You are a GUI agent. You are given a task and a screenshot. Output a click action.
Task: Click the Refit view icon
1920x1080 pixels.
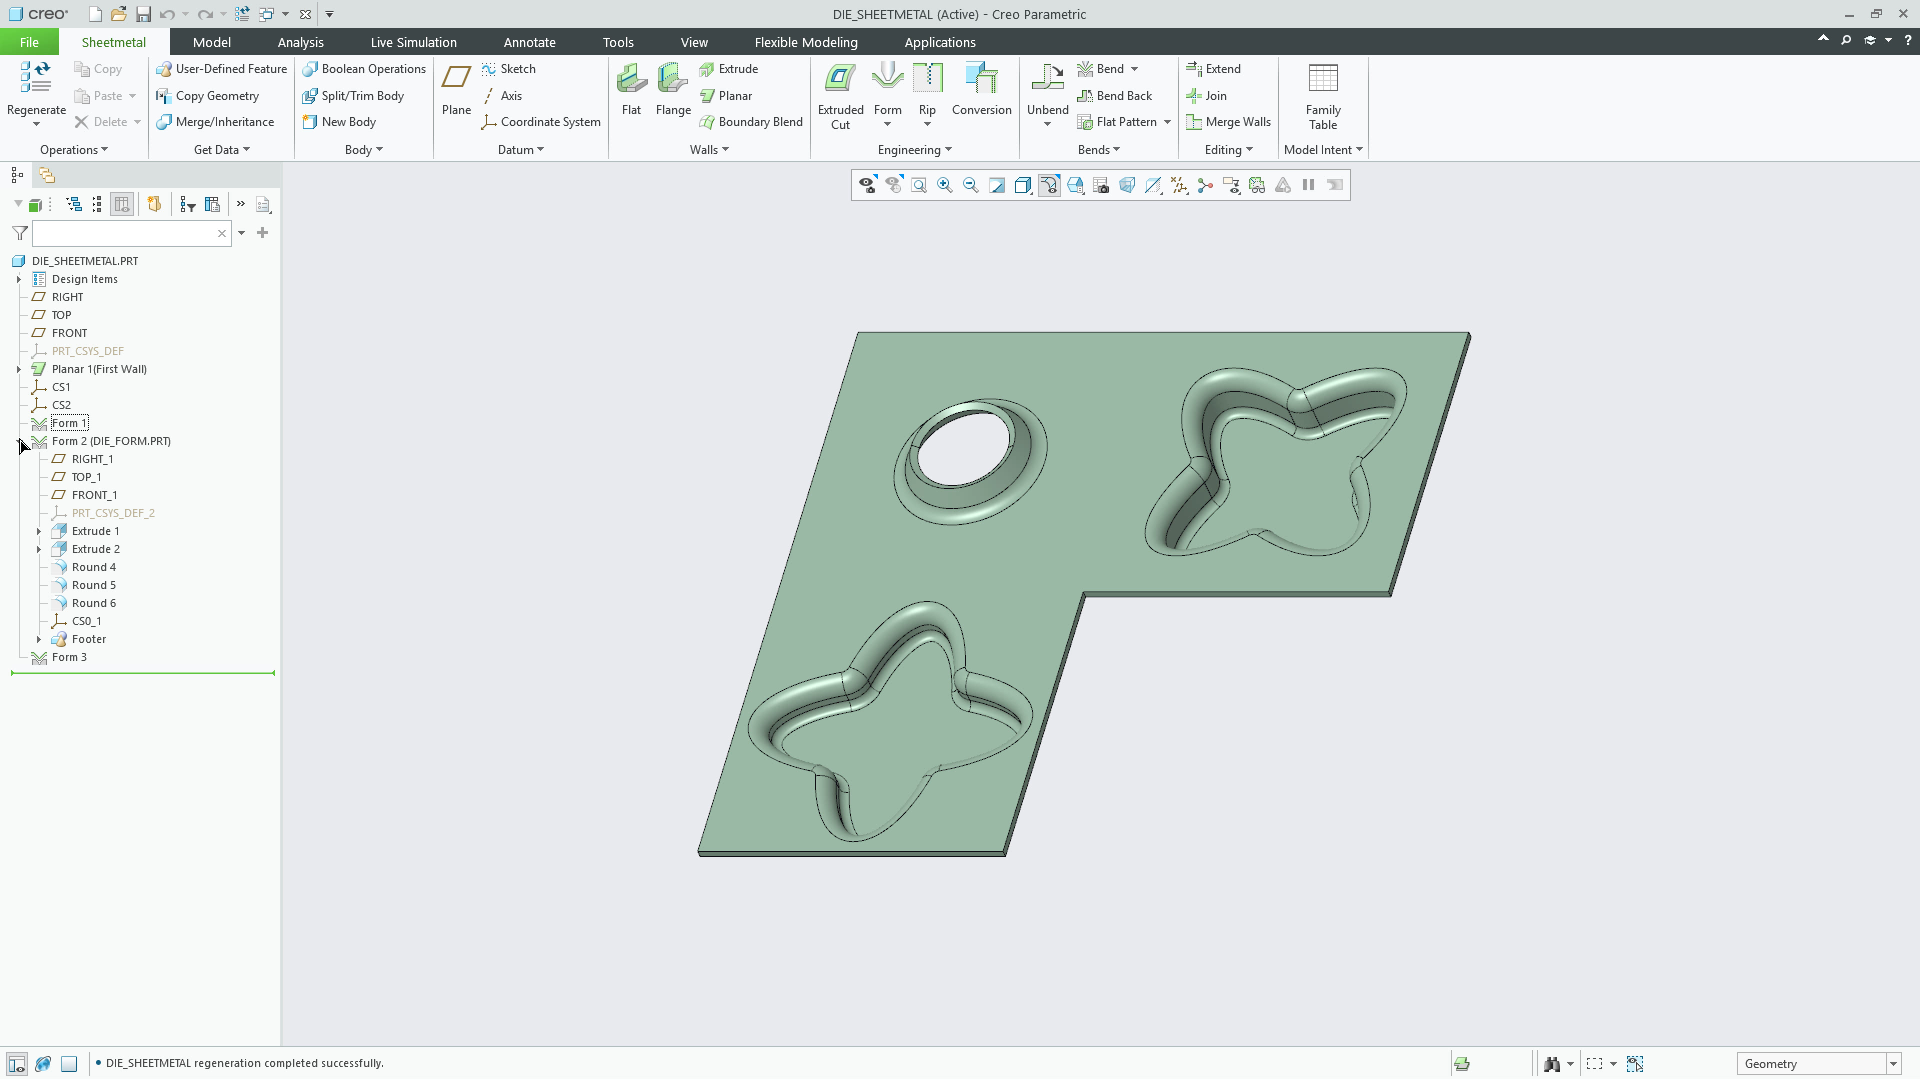(919, 185)
